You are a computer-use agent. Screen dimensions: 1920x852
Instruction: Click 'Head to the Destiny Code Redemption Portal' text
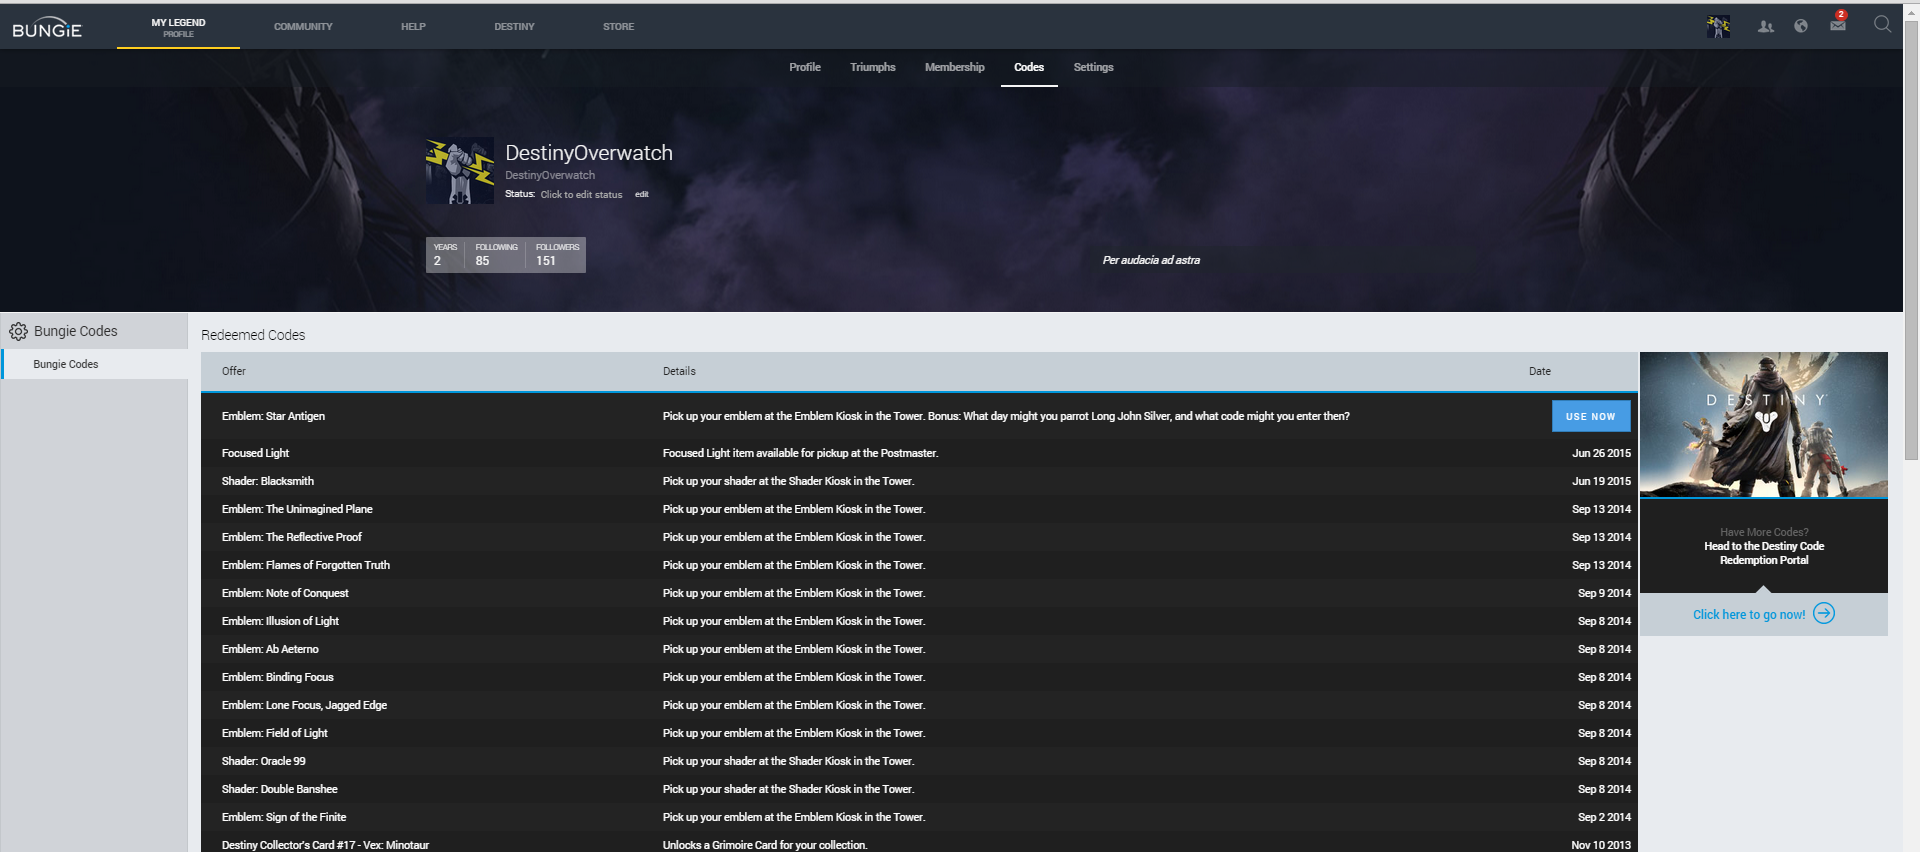tap(1764, 553)
